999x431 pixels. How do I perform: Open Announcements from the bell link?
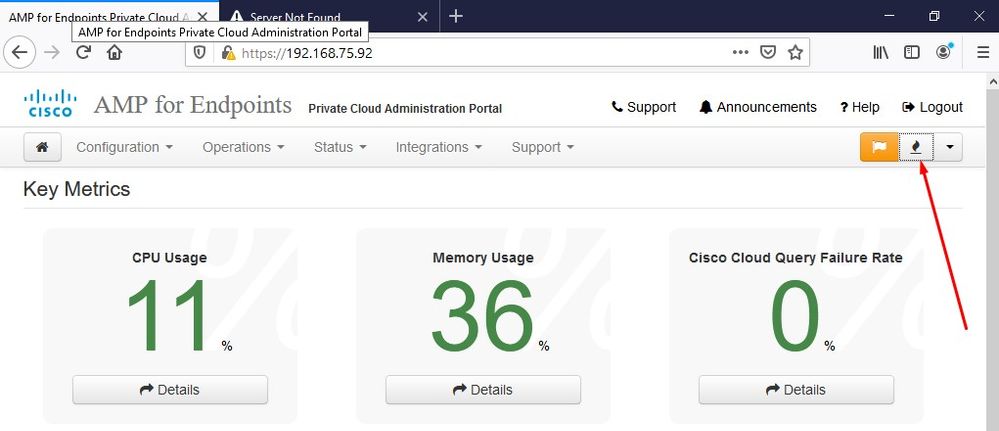click(x=758, y=107)
